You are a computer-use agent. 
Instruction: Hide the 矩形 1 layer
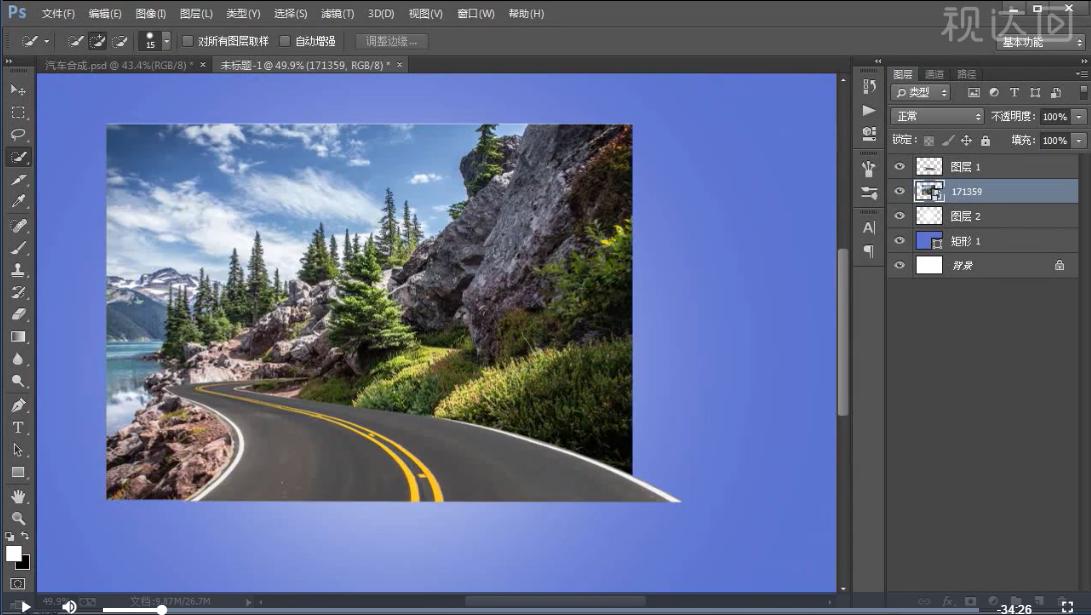click(899, 241)
